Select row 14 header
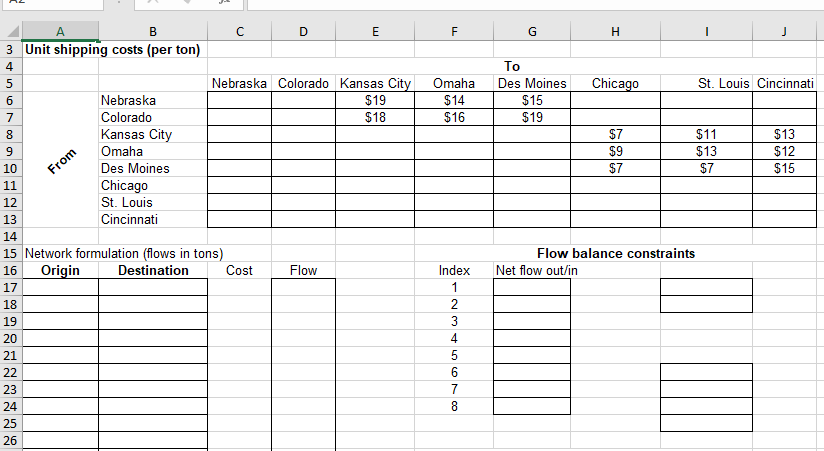The height and width of the screenshot is (451, 824). [11, 237]
